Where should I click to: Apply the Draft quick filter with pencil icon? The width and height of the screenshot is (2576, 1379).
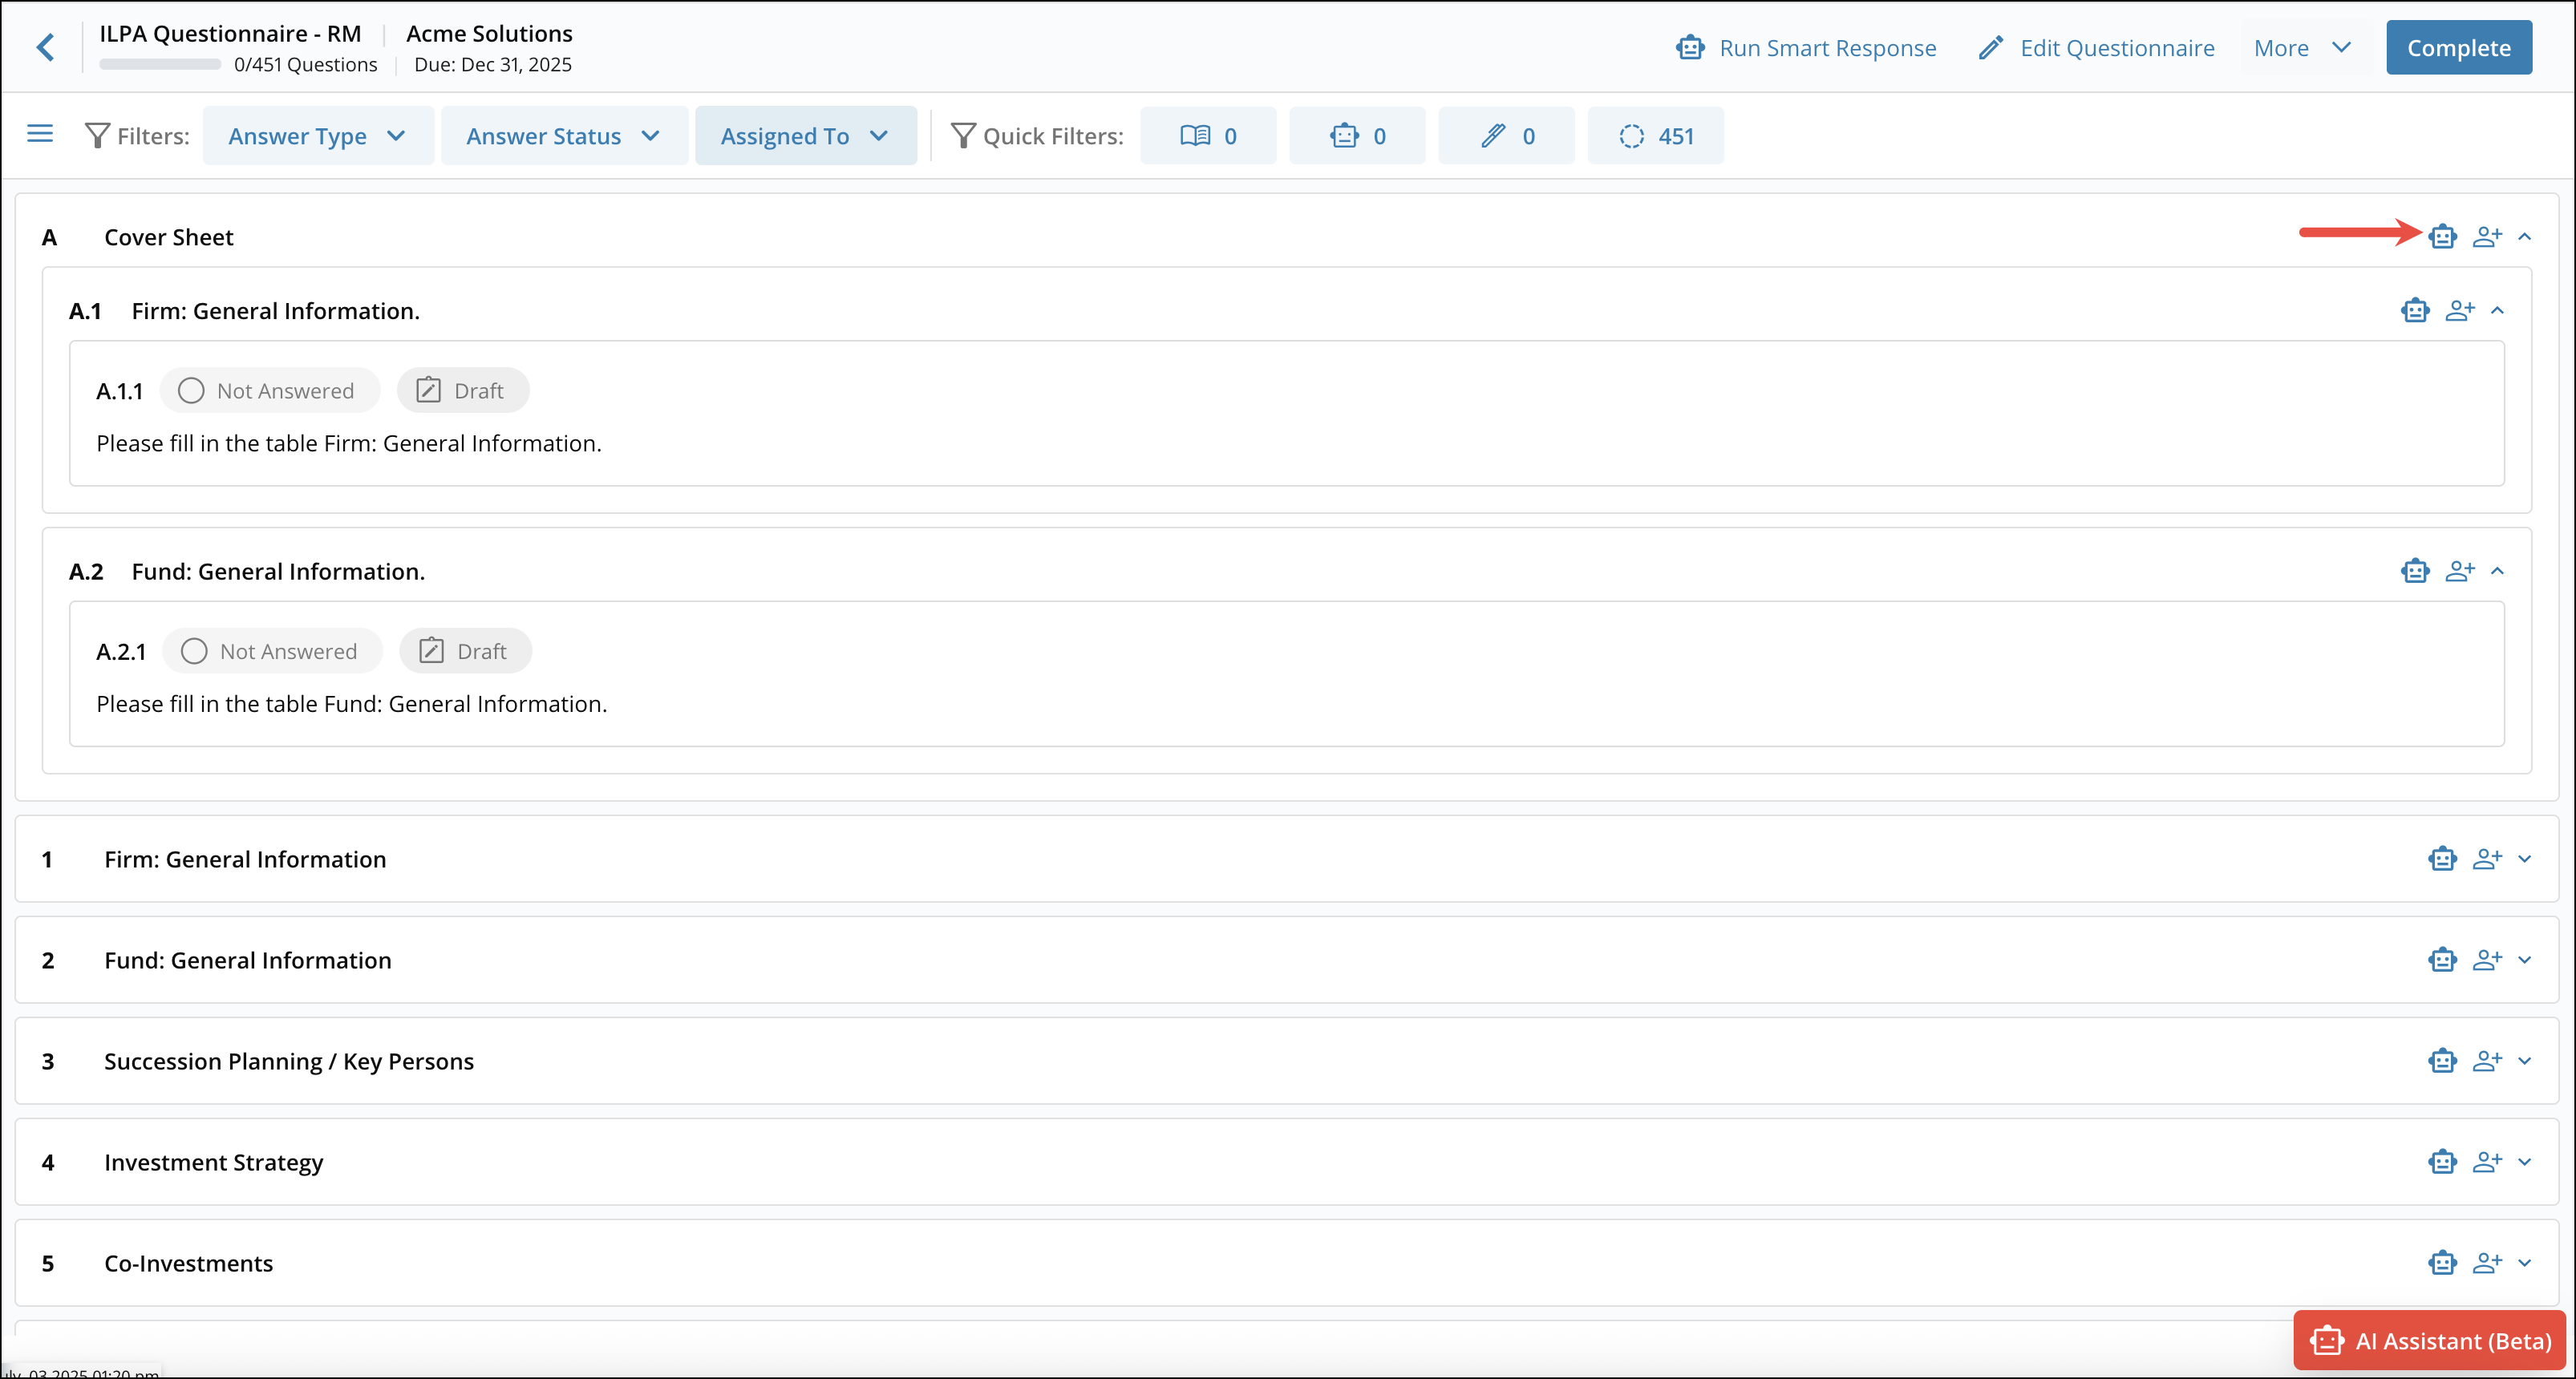click(x=1506, y=135)
